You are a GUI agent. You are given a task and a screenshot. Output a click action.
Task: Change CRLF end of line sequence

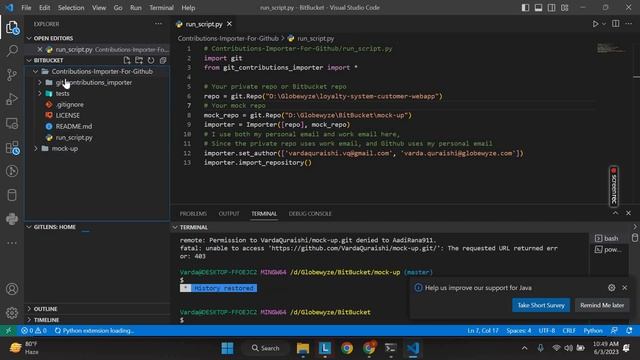tap(569, 331)
